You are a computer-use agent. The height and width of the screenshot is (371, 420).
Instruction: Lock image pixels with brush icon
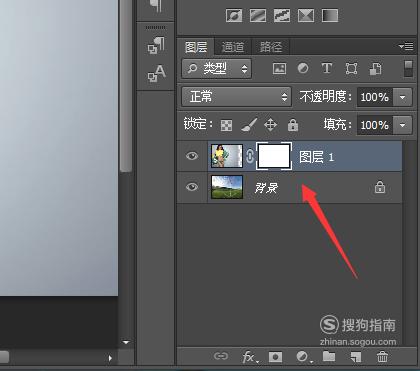(249, 125)
